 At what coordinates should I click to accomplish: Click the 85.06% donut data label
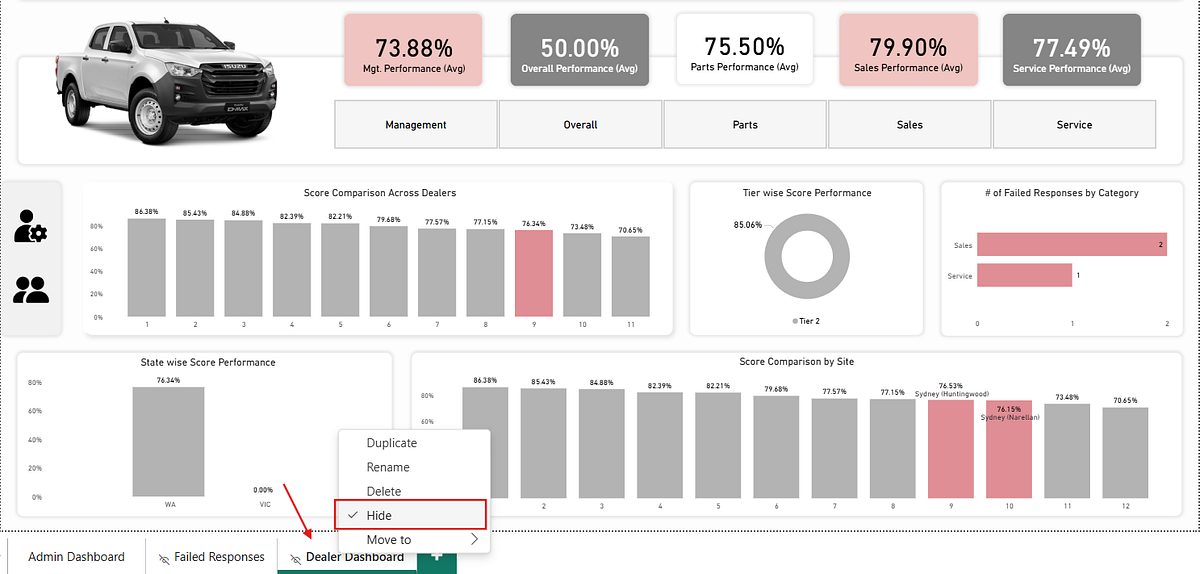click(747, 225)
